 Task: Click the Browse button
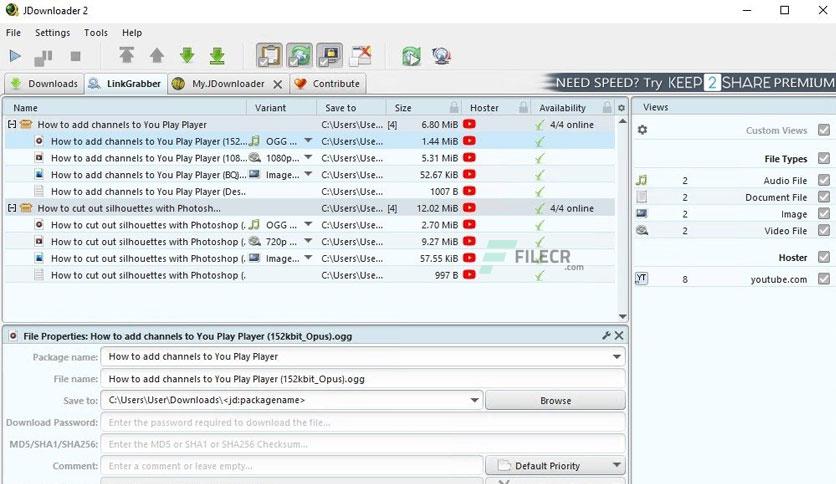click(x=555, y=400)
